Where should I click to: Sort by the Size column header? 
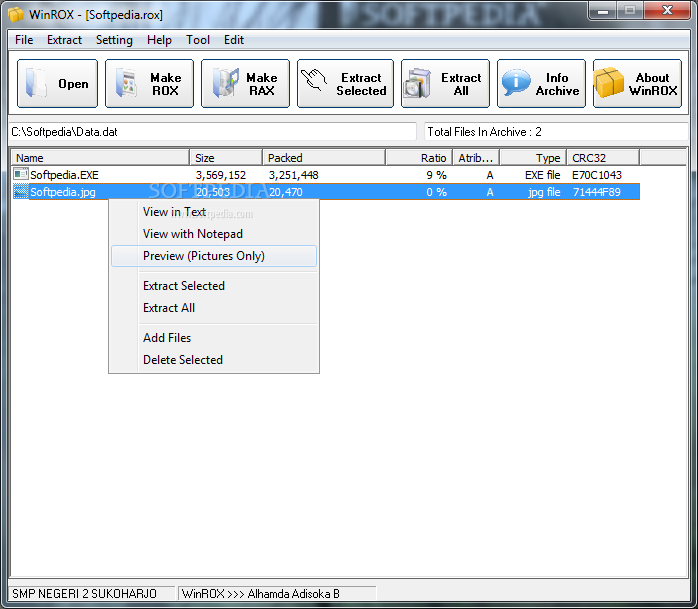(x=226, y=158)
